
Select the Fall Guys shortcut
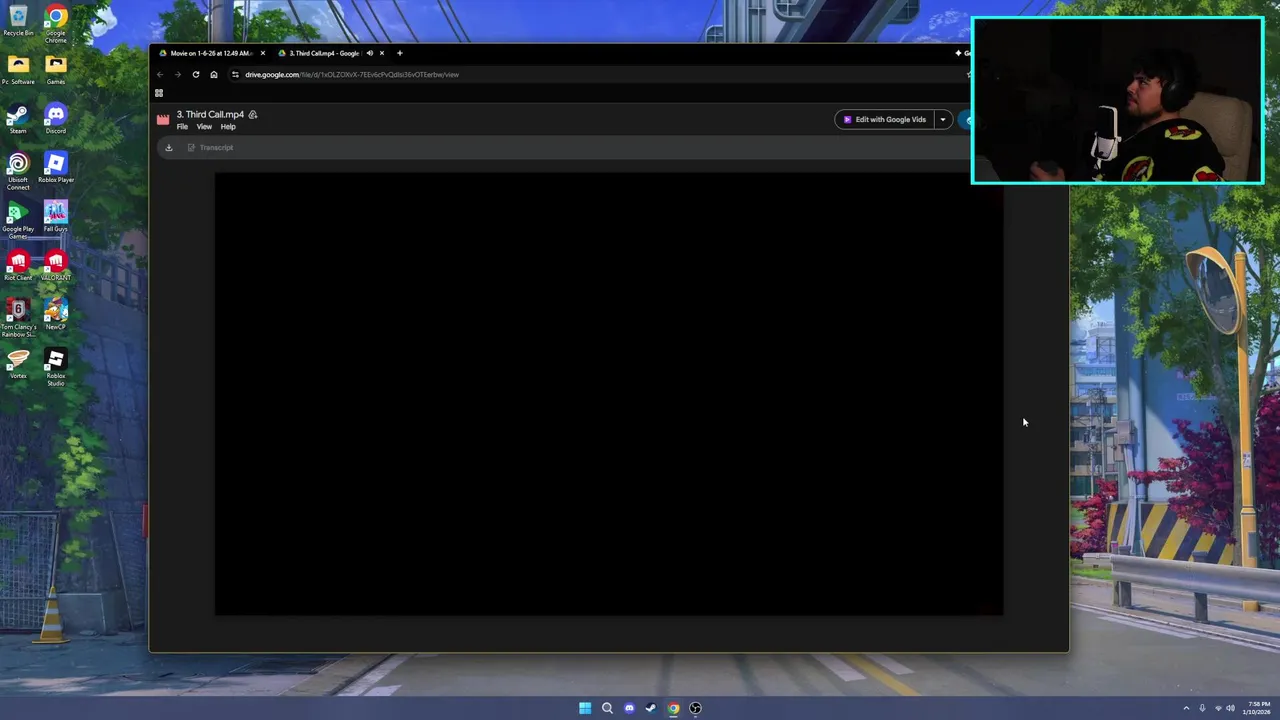[x=56, y=217]
